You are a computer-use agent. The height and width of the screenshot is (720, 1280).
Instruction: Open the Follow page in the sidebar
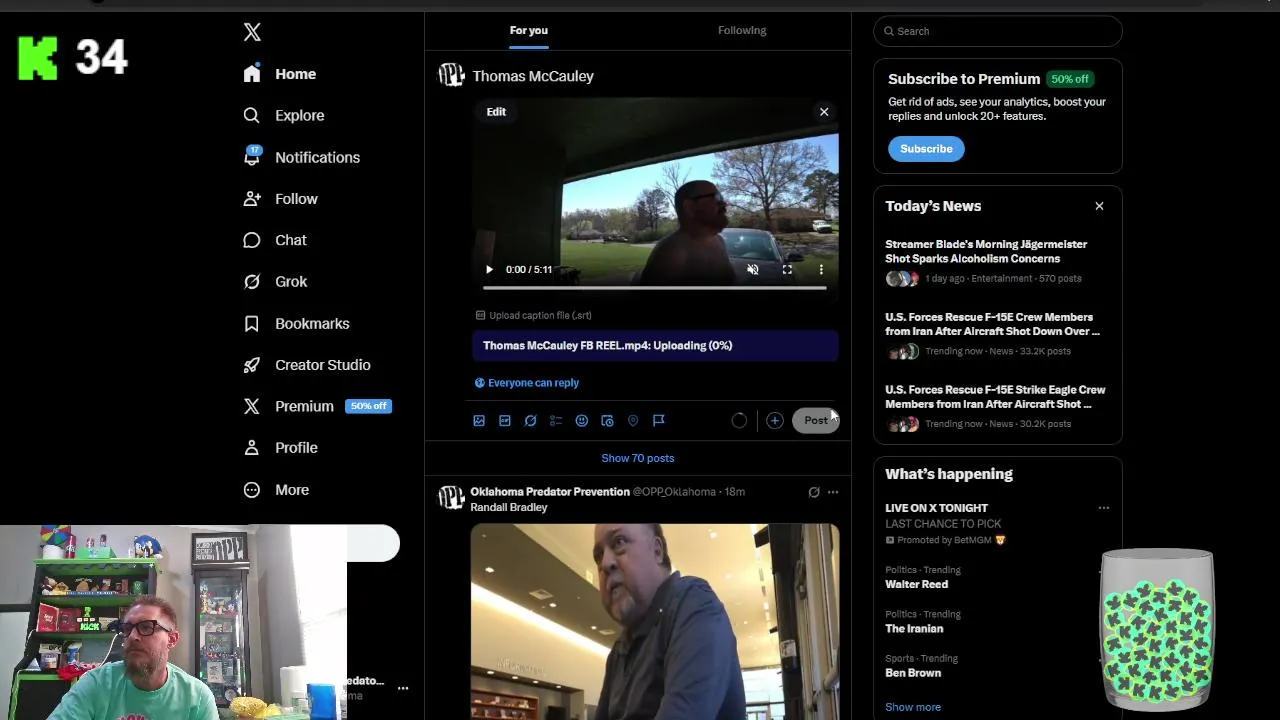coord(280,199)
